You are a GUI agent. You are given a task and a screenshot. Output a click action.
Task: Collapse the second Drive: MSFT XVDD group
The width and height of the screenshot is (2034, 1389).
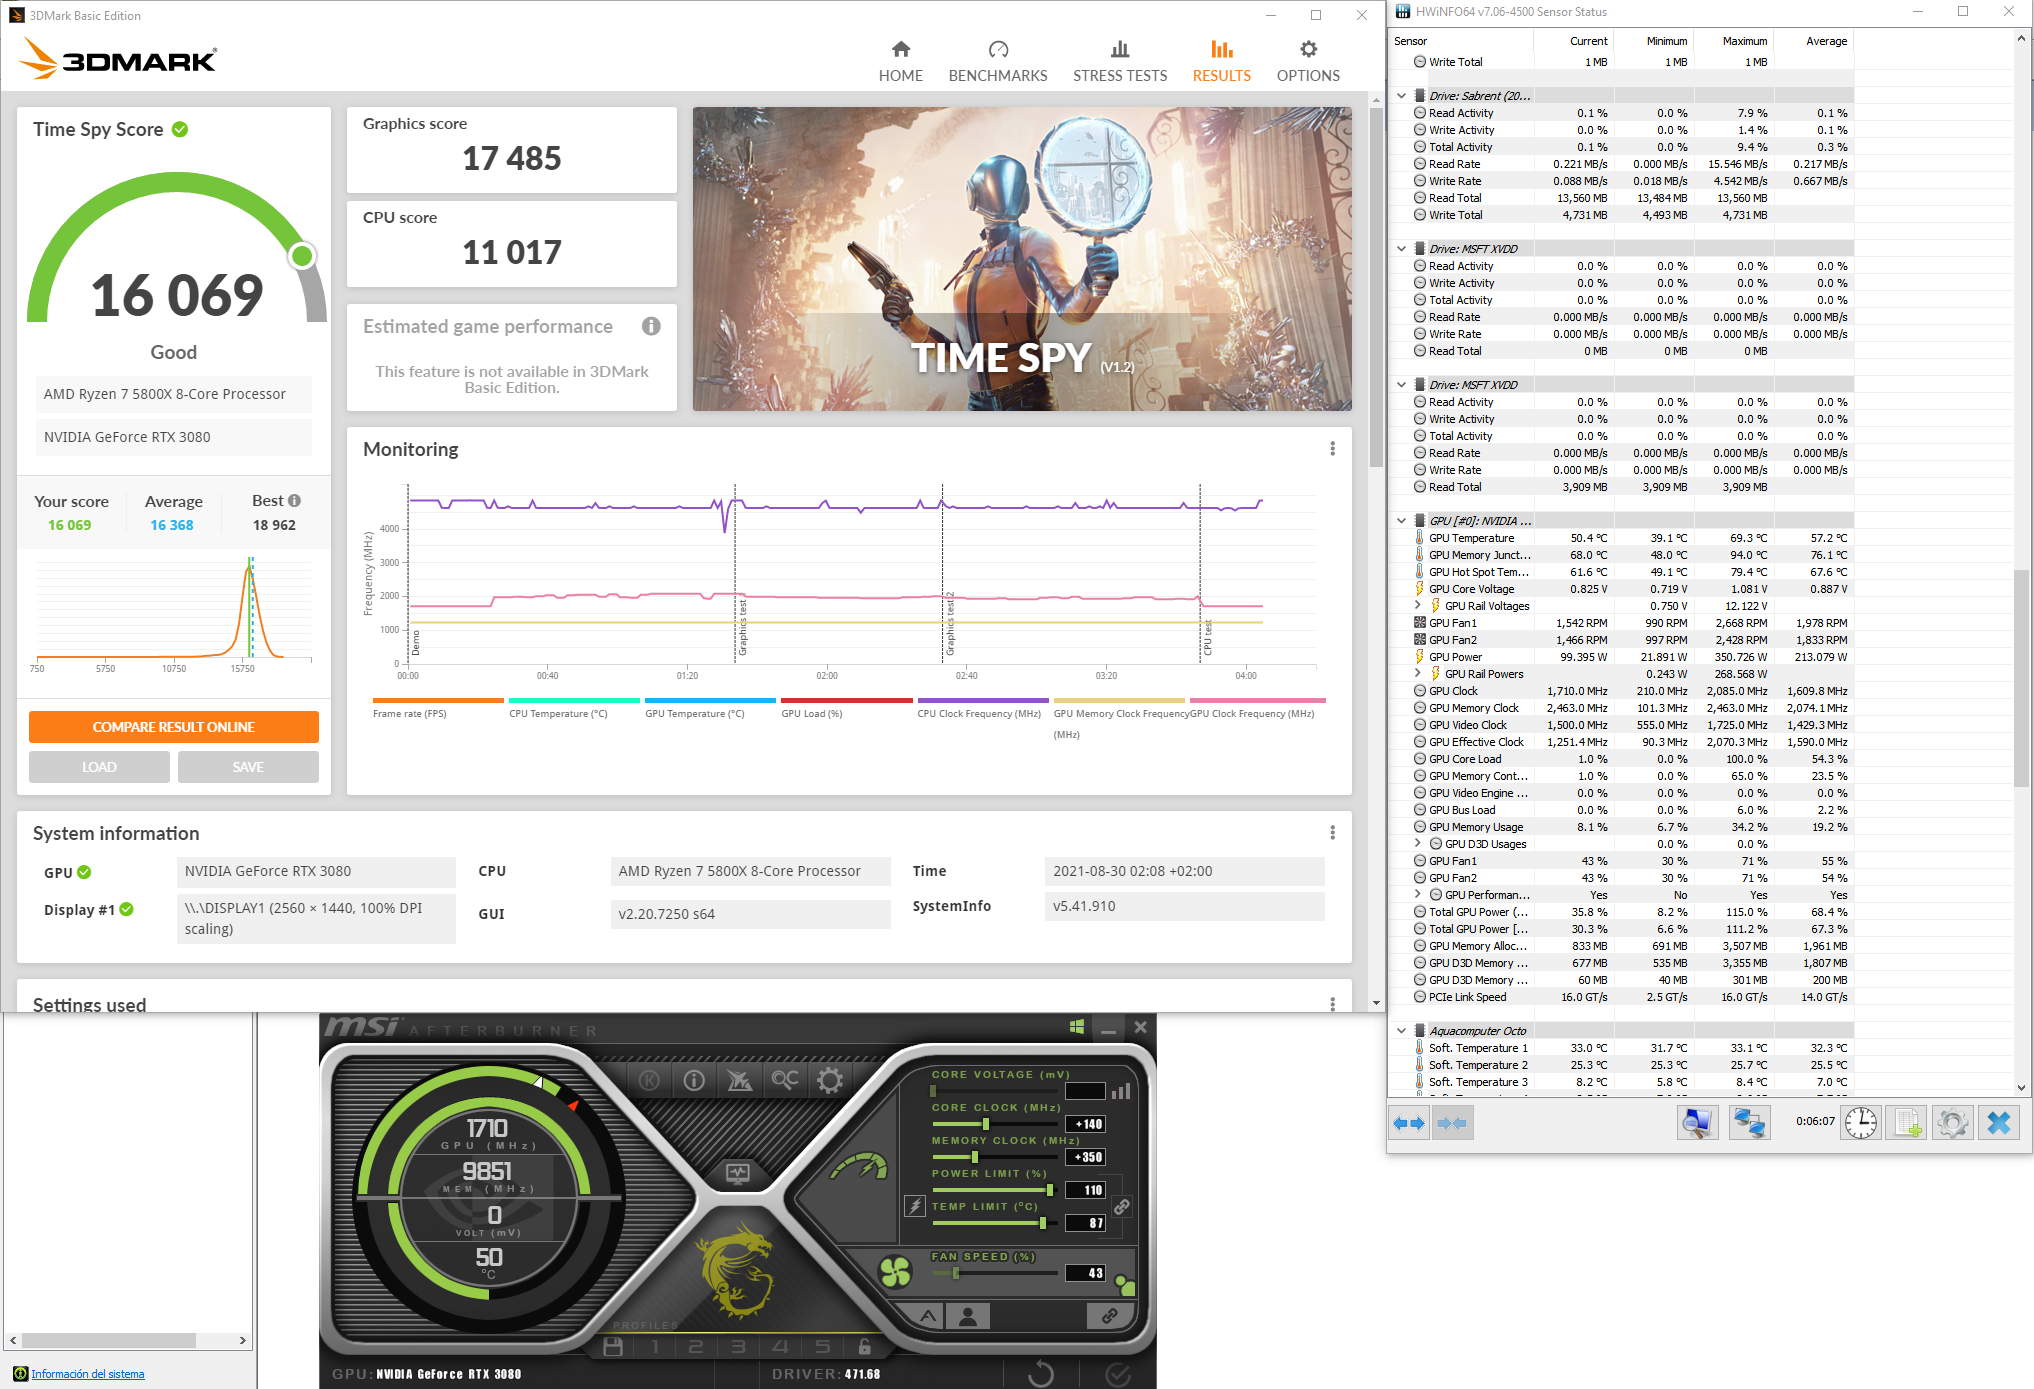coord(1402,385)
